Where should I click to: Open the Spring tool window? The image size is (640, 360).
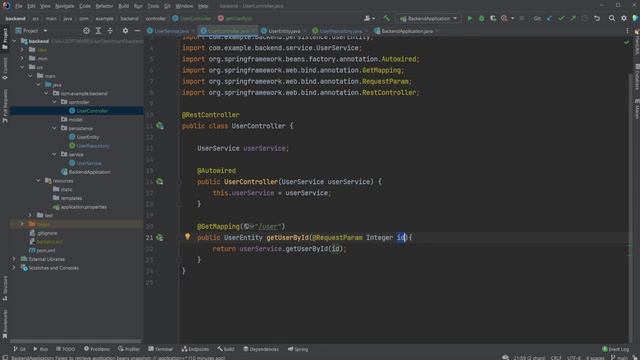pos(298,349)
